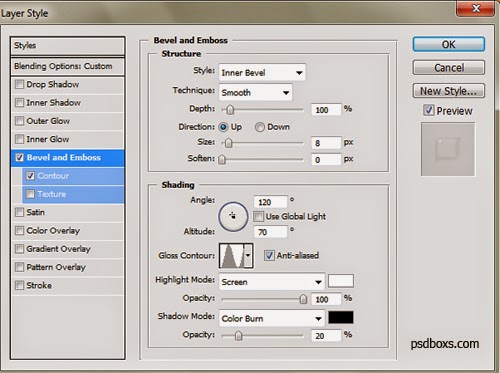Click the Cancel button
The width and height of the screenshot is (500, 373).
[x=449, y=68]
